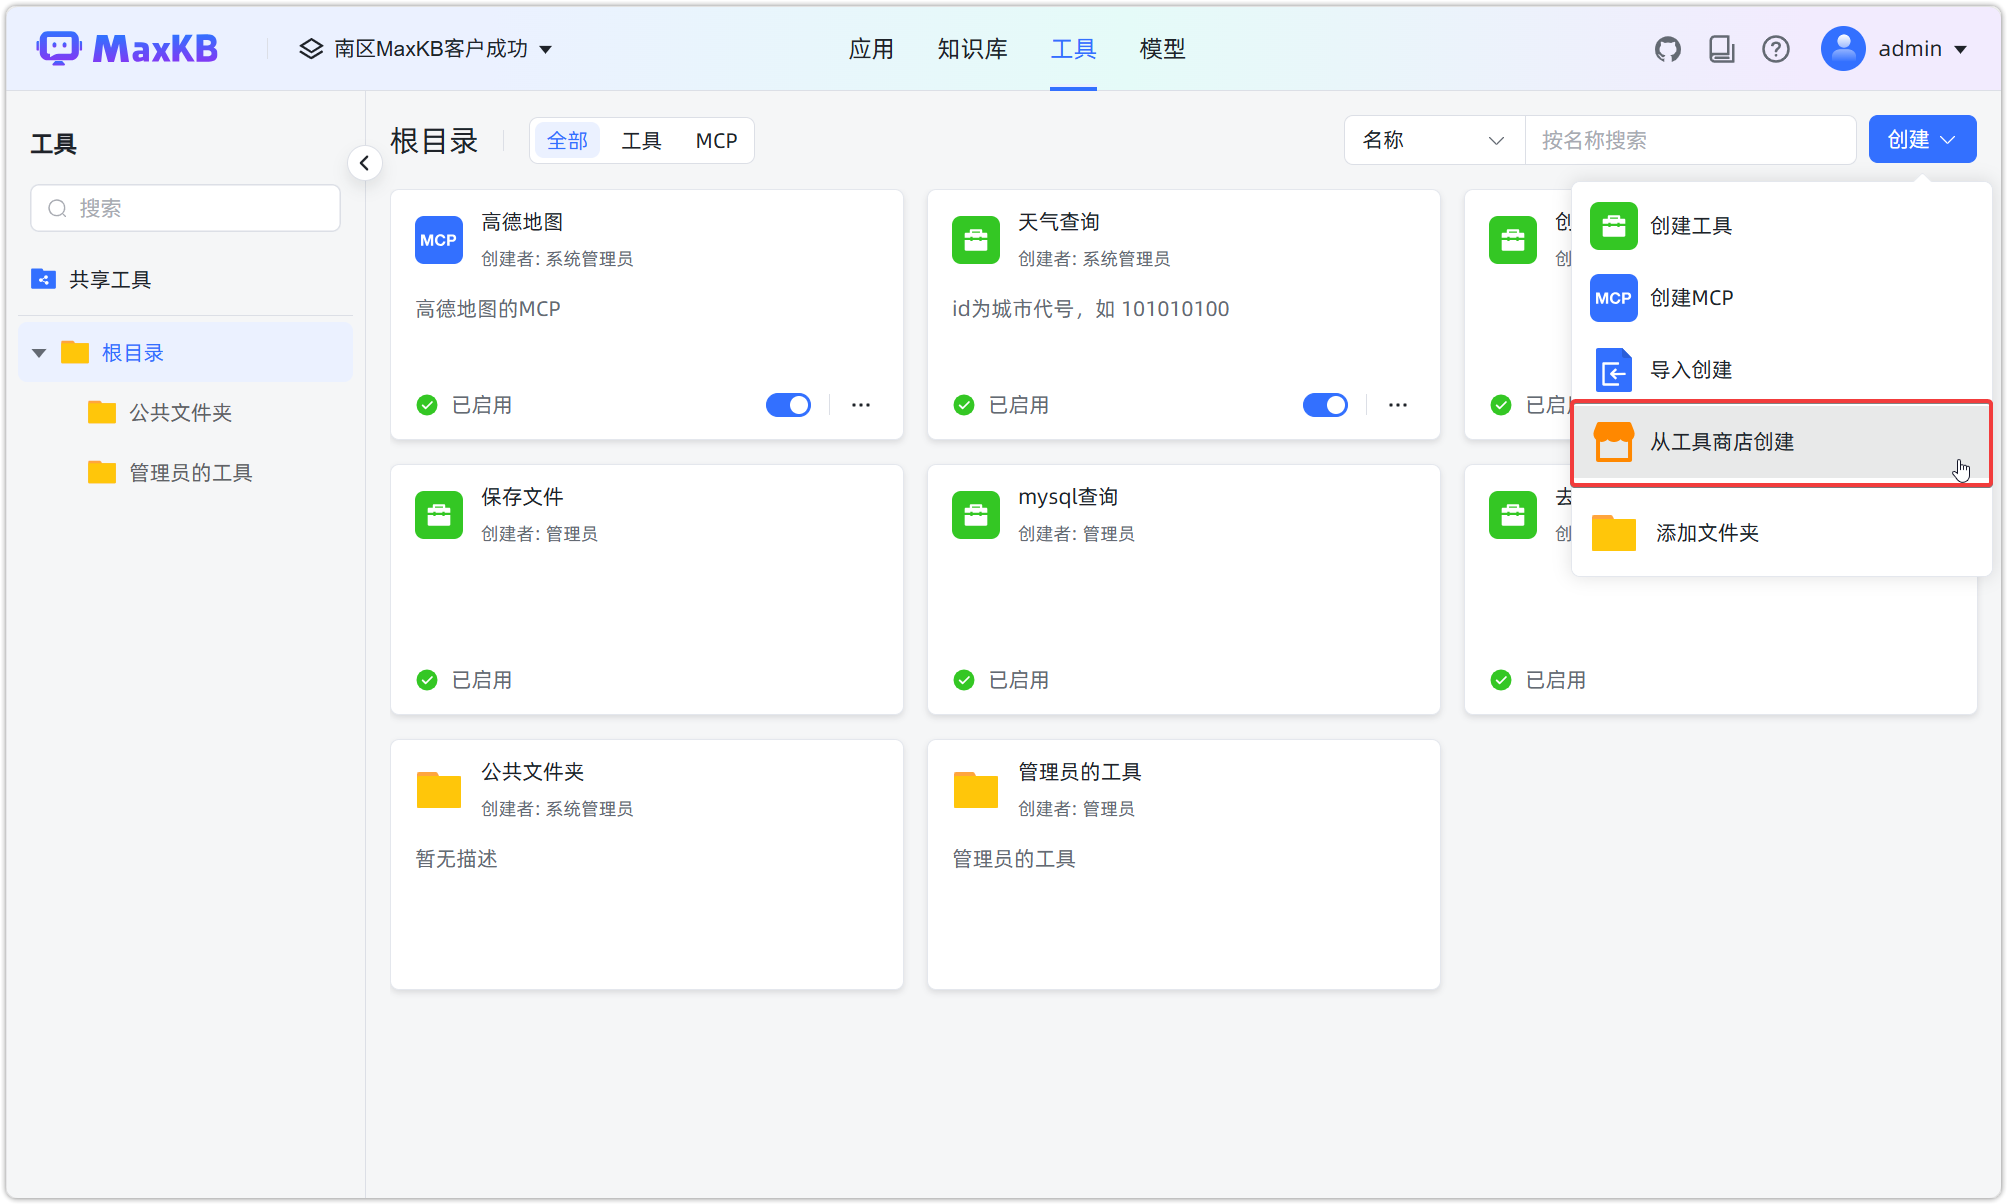This screenshot has height=1204, width=2007.
Task: Click the help question mark icon
Action: pyautogui.click(x=1776, y=48)
